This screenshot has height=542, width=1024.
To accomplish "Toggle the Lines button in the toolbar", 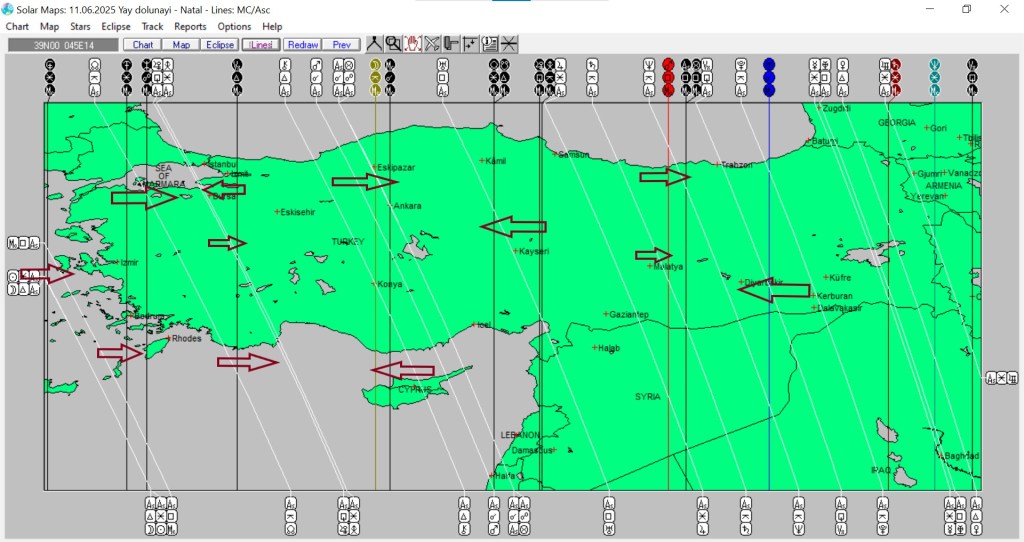I will (x=261, y=45).
